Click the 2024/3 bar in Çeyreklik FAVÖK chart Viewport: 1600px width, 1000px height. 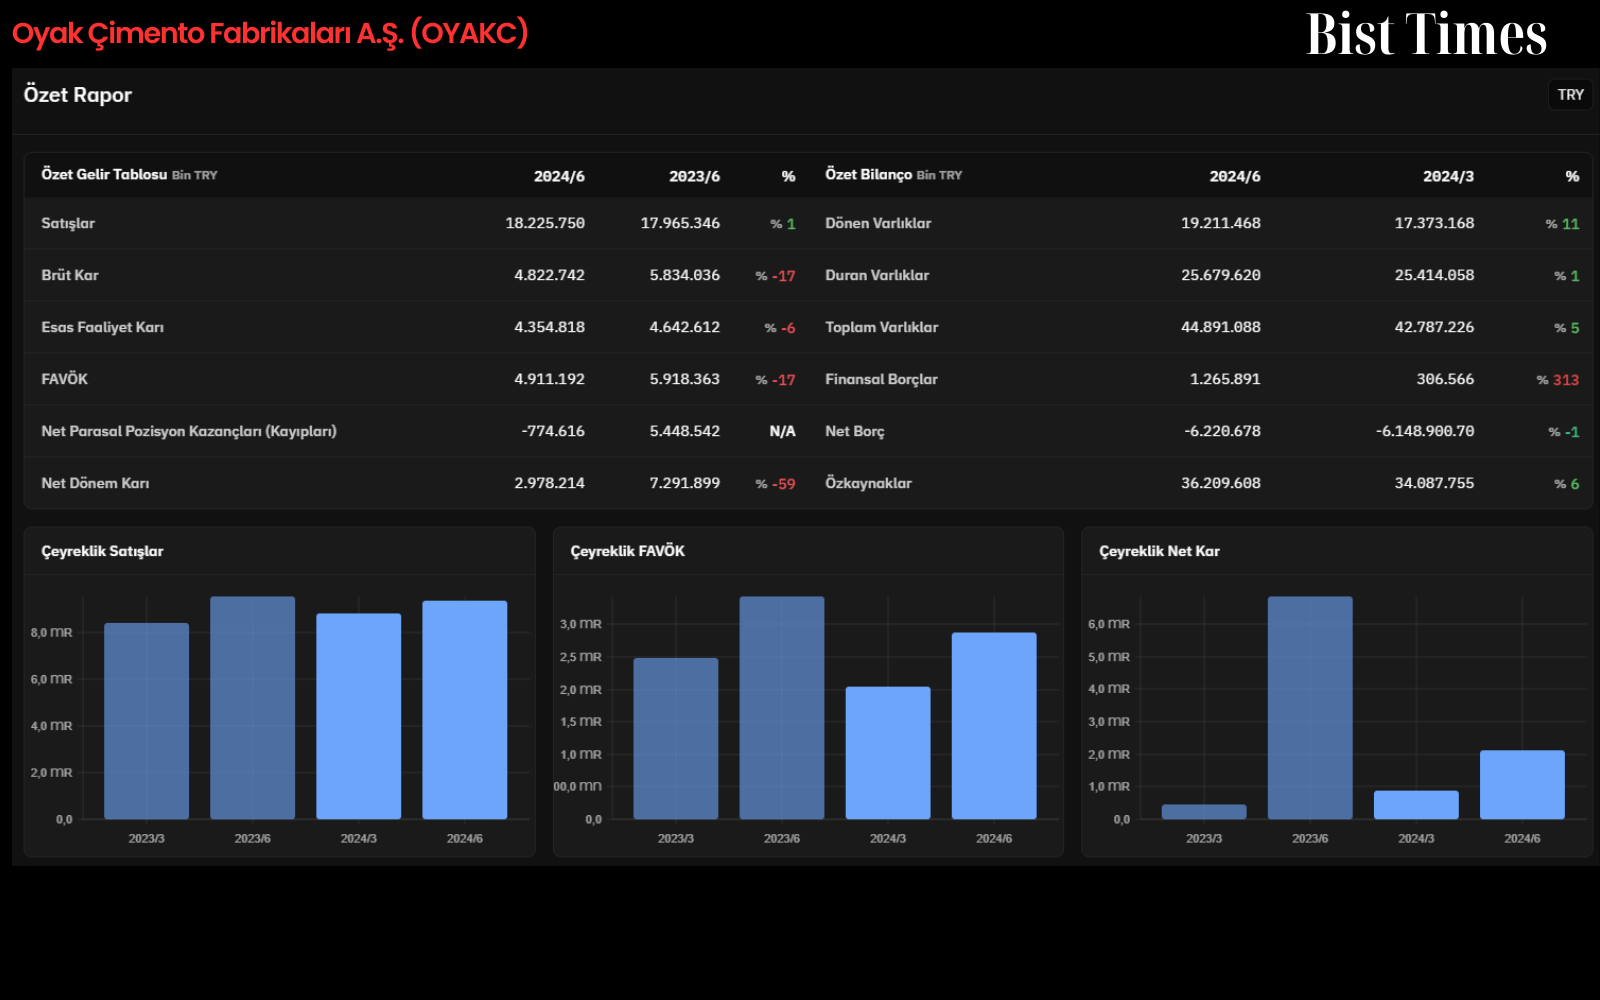[888, 753]
